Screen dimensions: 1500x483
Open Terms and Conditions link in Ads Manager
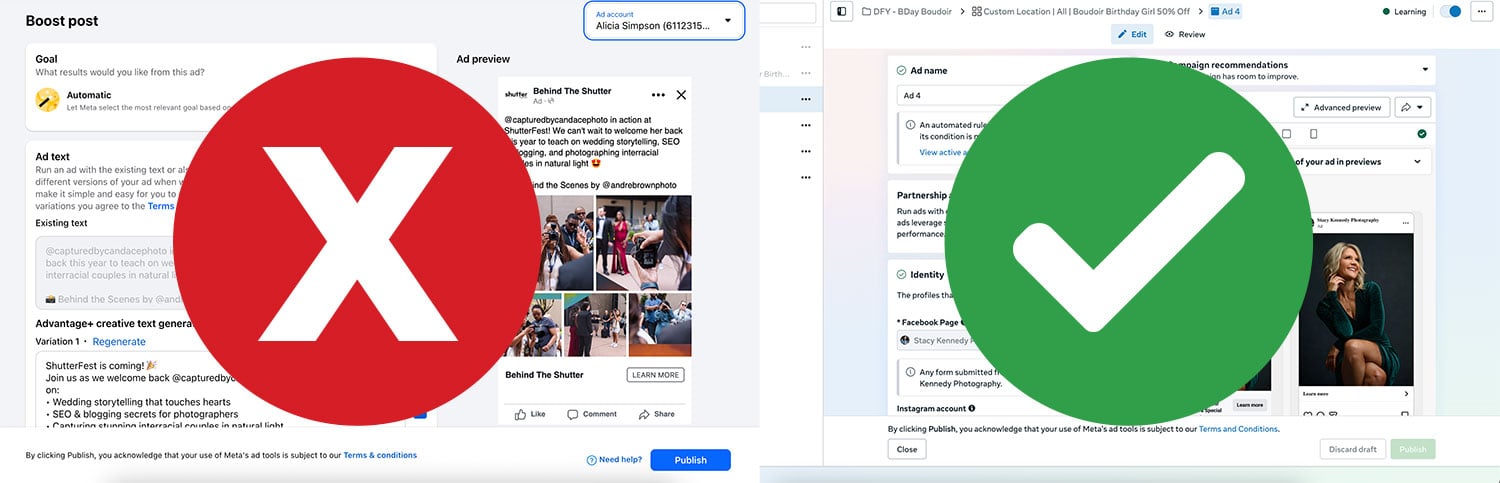1238,429
